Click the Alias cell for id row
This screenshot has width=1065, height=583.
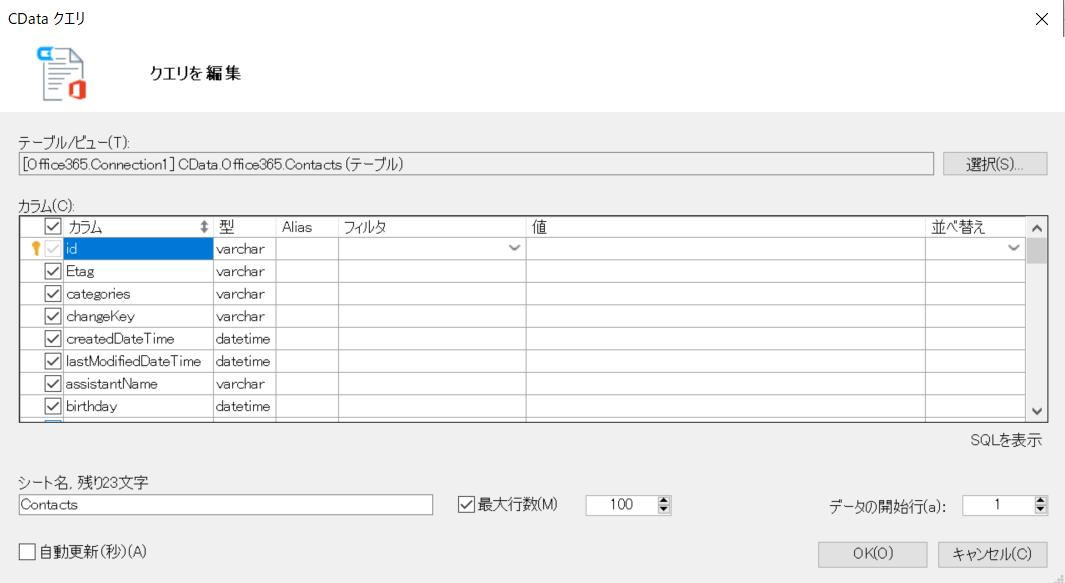pos(307,249)
